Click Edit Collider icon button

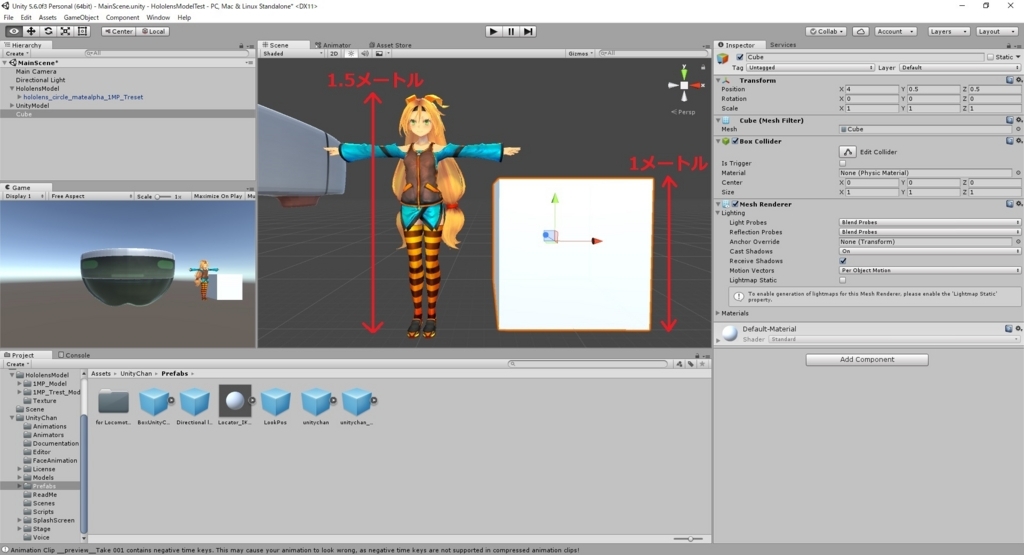[x=848, y=151]
